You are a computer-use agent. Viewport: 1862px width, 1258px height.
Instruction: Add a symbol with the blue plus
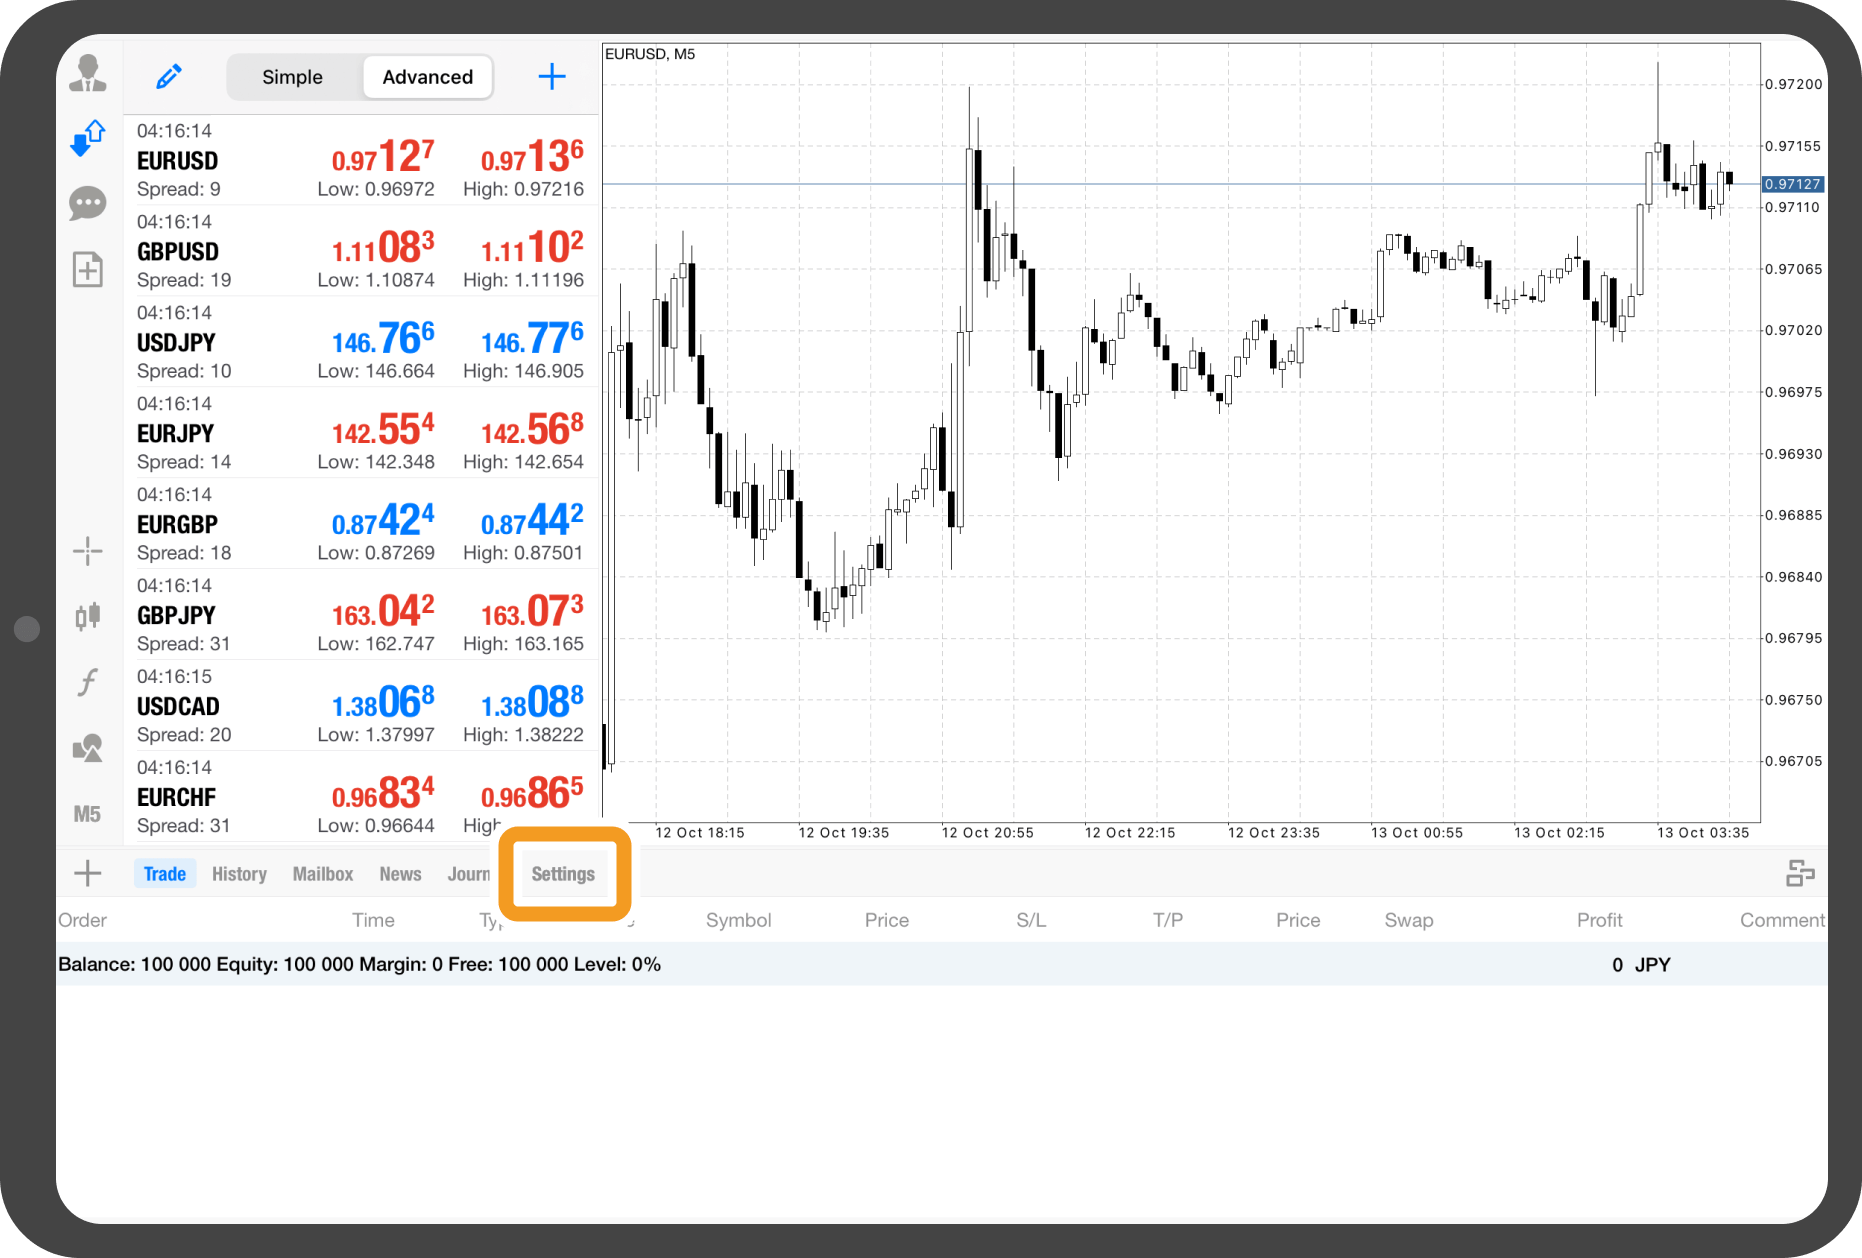point(552,77)
